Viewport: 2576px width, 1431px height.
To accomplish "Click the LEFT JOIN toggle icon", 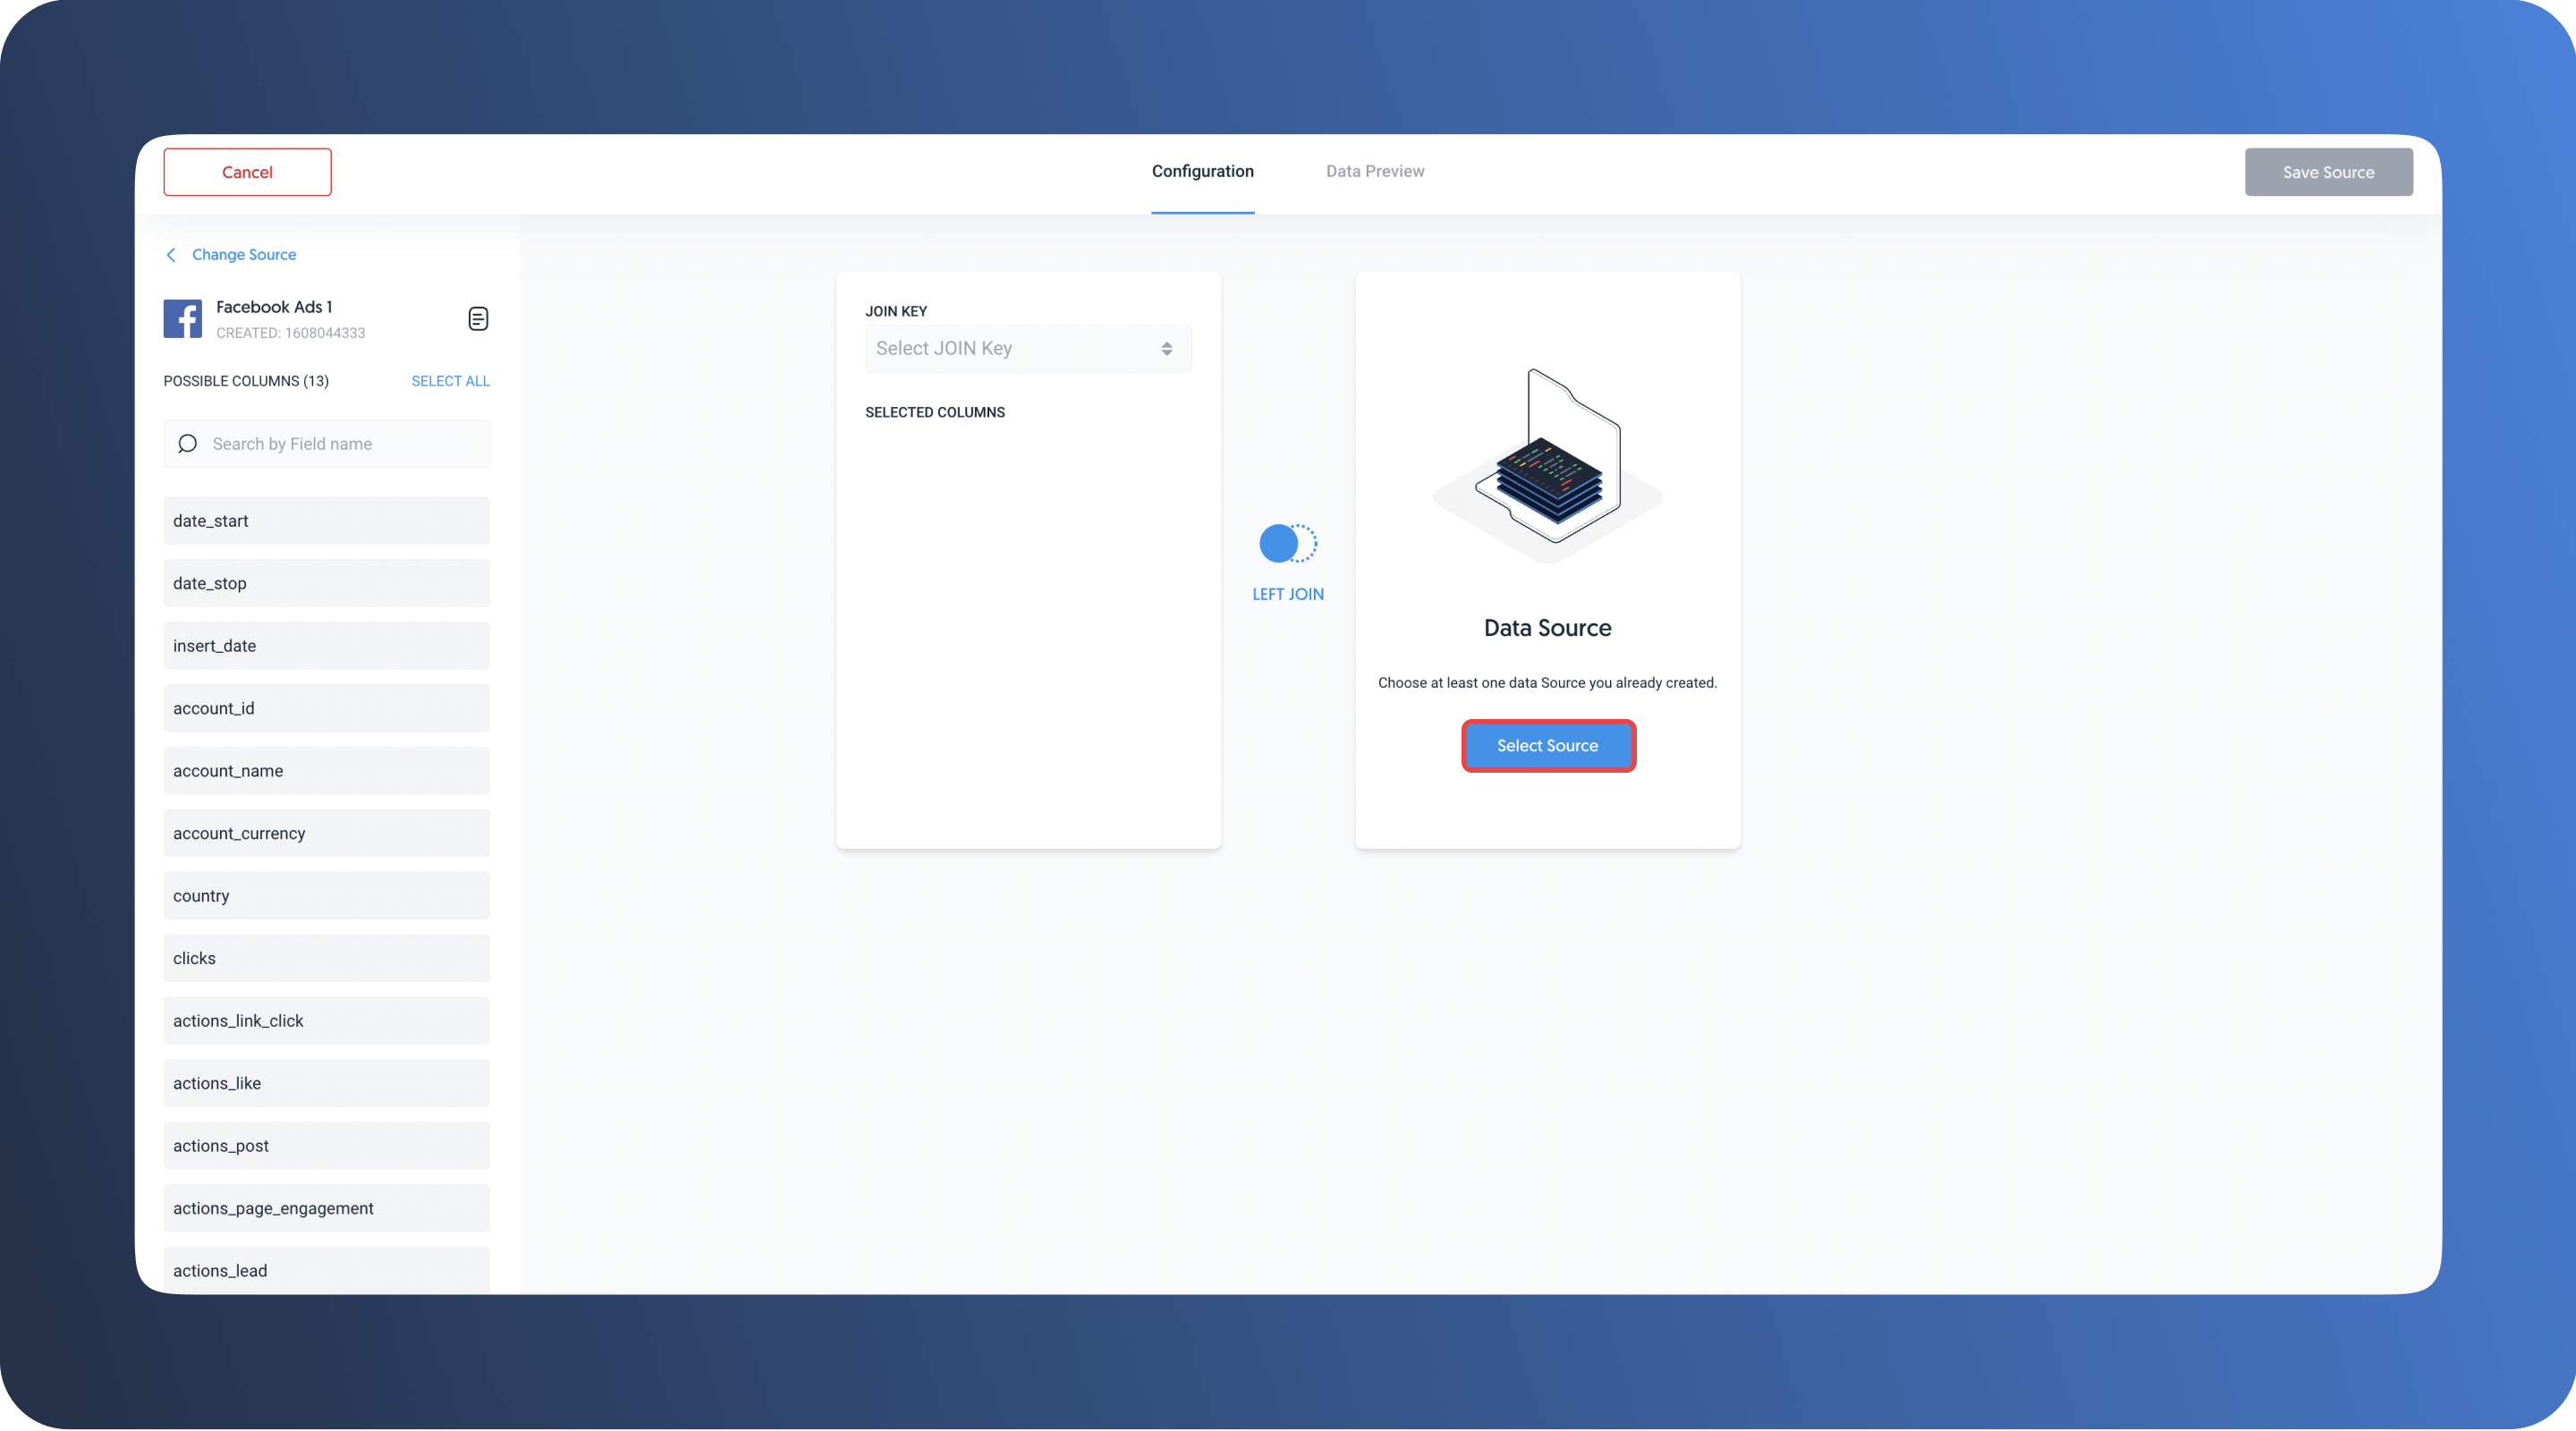I will pyautogui.click(x=1288, y=543).
